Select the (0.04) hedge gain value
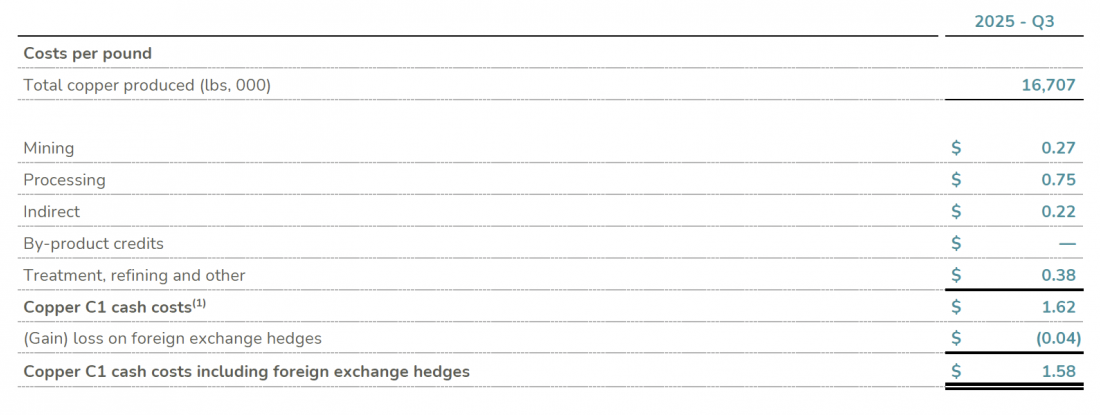The height and width of the screenshot is (415, 1100). pos(1058,339)
